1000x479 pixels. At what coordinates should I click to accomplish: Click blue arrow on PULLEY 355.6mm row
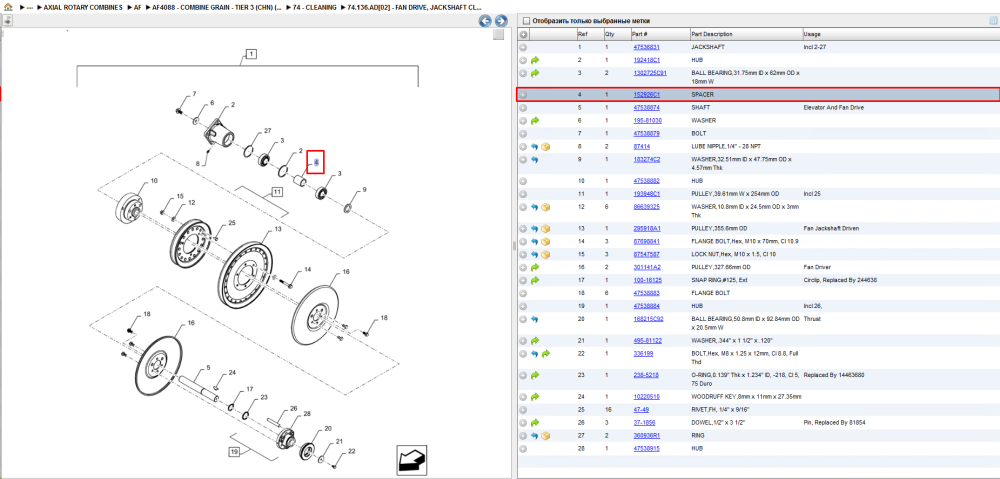pyautogui.click(x=535, y=228)
